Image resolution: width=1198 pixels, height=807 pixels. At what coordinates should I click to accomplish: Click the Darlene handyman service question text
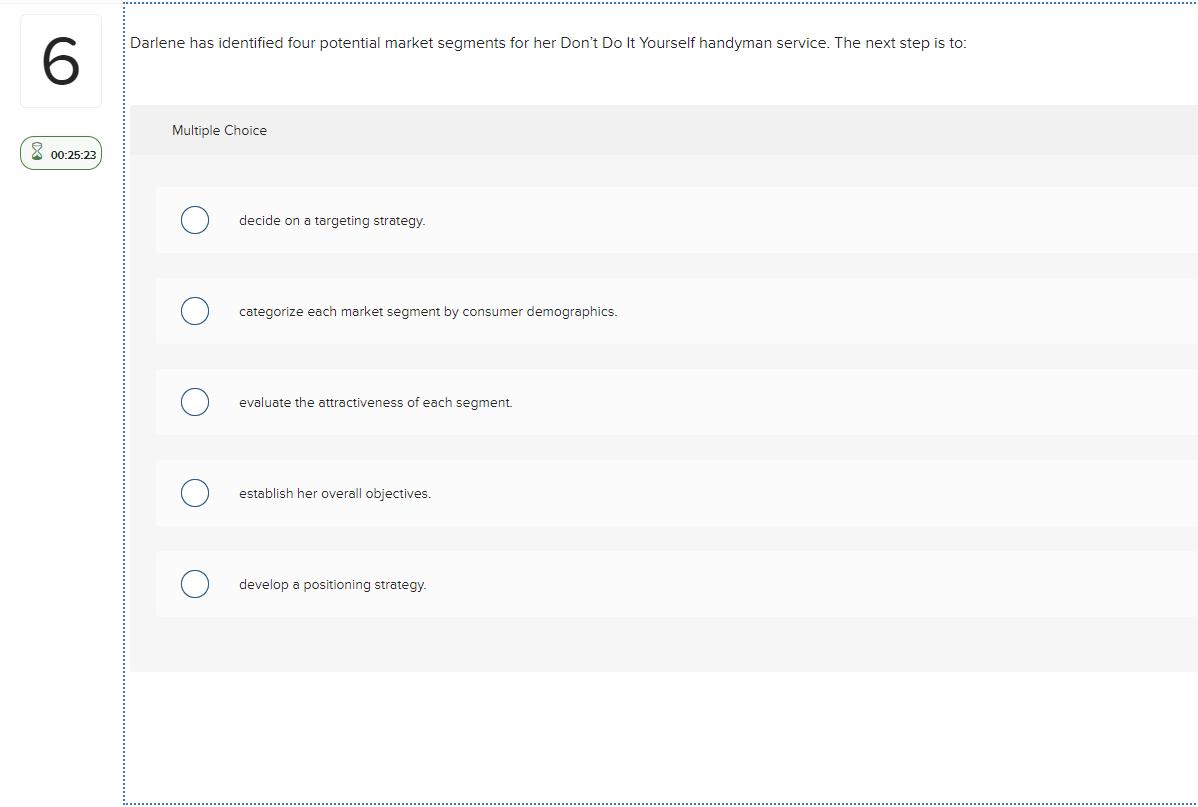[x=548, y=43]
